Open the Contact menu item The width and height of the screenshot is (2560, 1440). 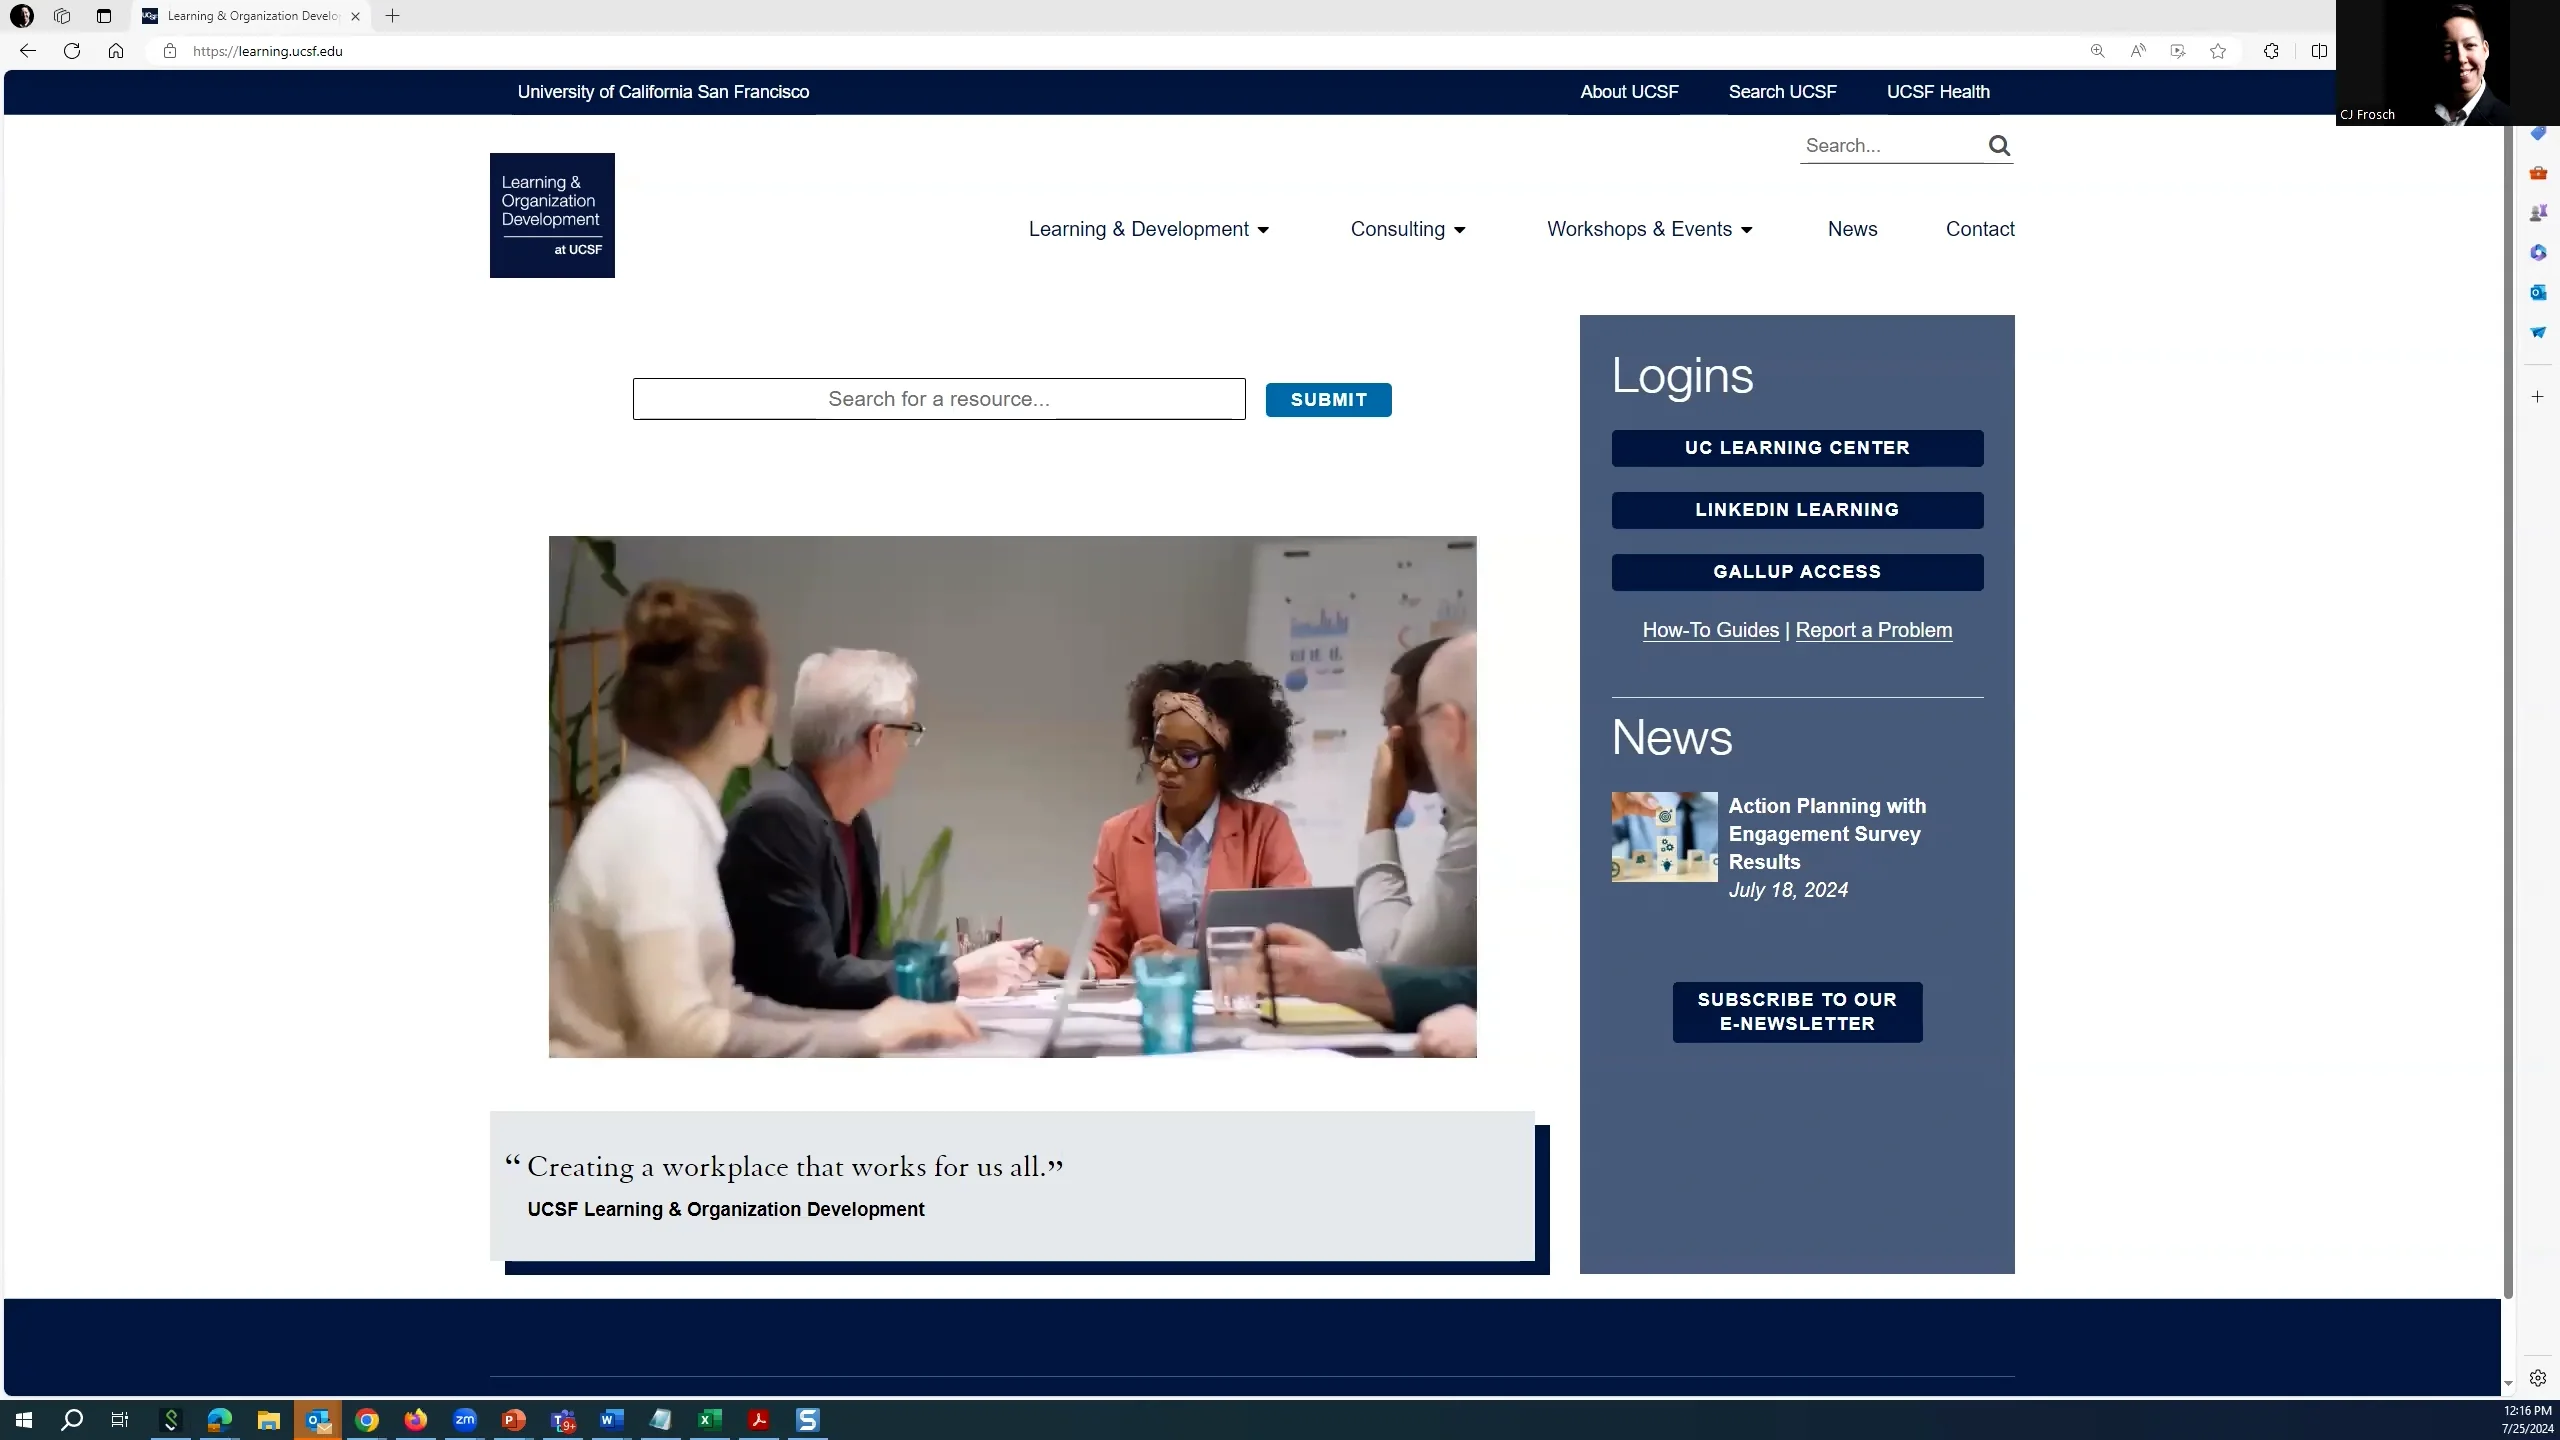[x=1979, y=229]
